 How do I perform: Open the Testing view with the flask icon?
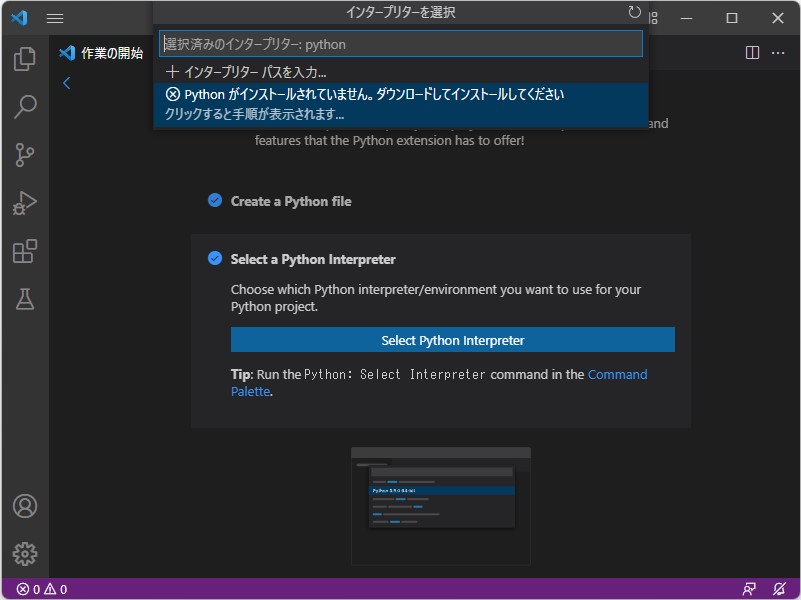click(24, 298)
